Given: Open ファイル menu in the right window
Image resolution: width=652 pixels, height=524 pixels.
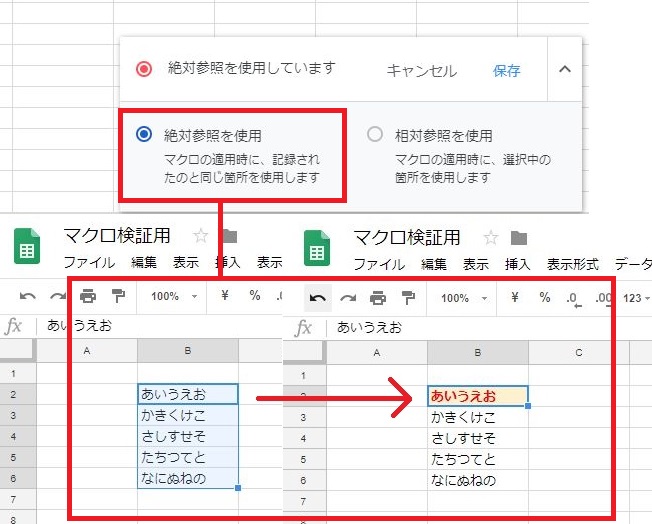Looking at the screenshot, I should [x=379, y=264].
